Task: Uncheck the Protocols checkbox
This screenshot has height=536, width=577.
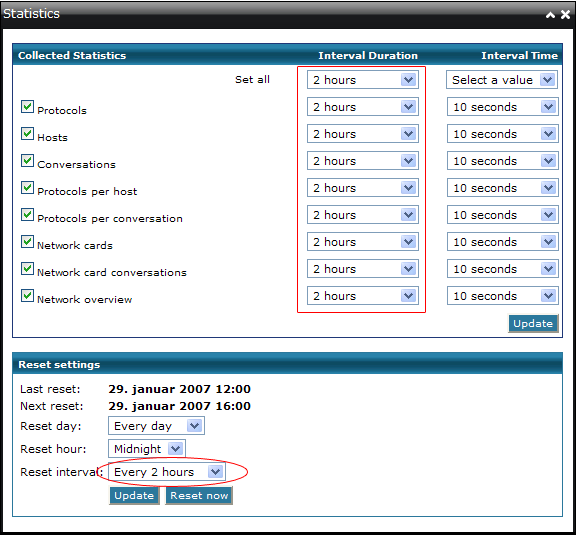Action: tap(27, 107)
